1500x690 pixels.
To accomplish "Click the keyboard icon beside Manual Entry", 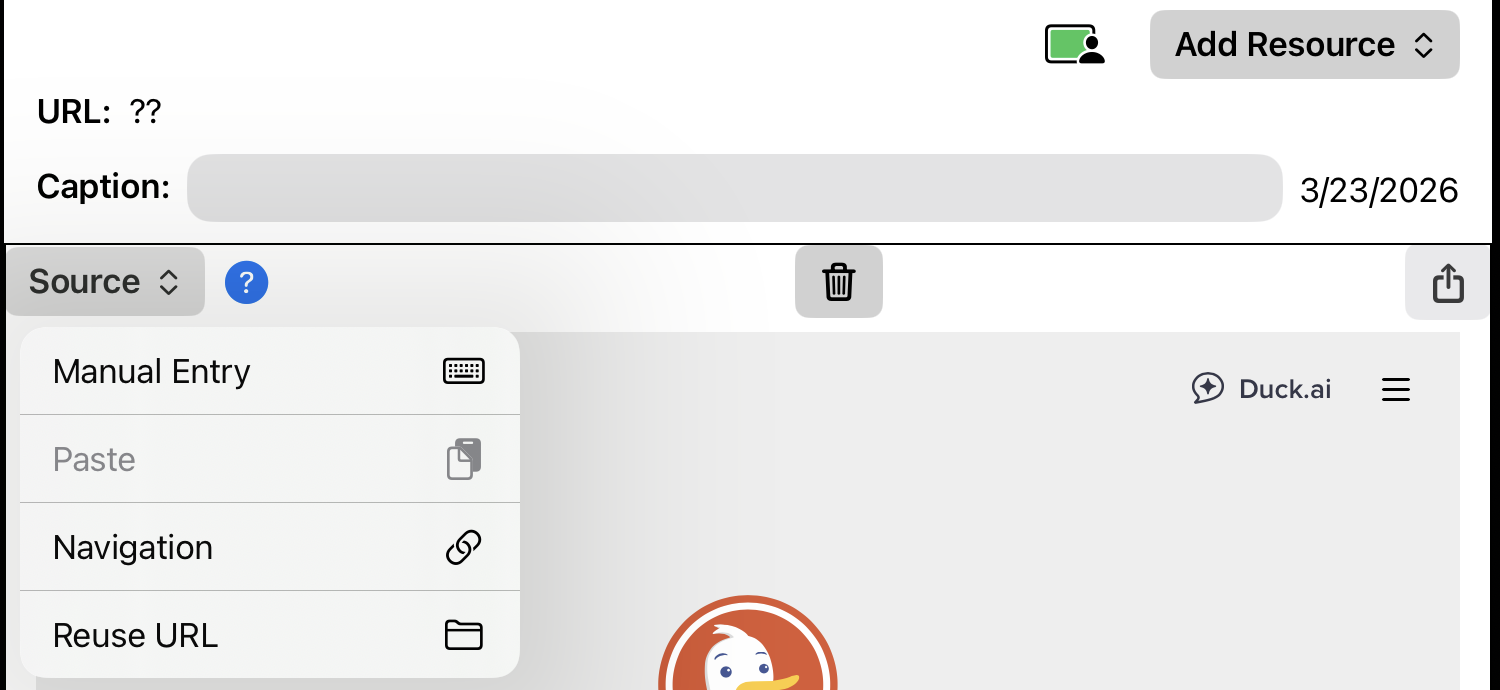I will 463,371.
